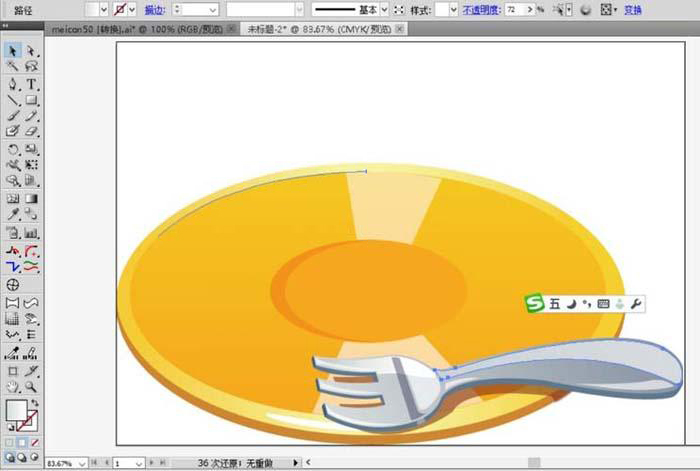Screen dimensions: 700x471
Task: Click the blue zigzag plugin tool
Action: [x=12, y=267]
